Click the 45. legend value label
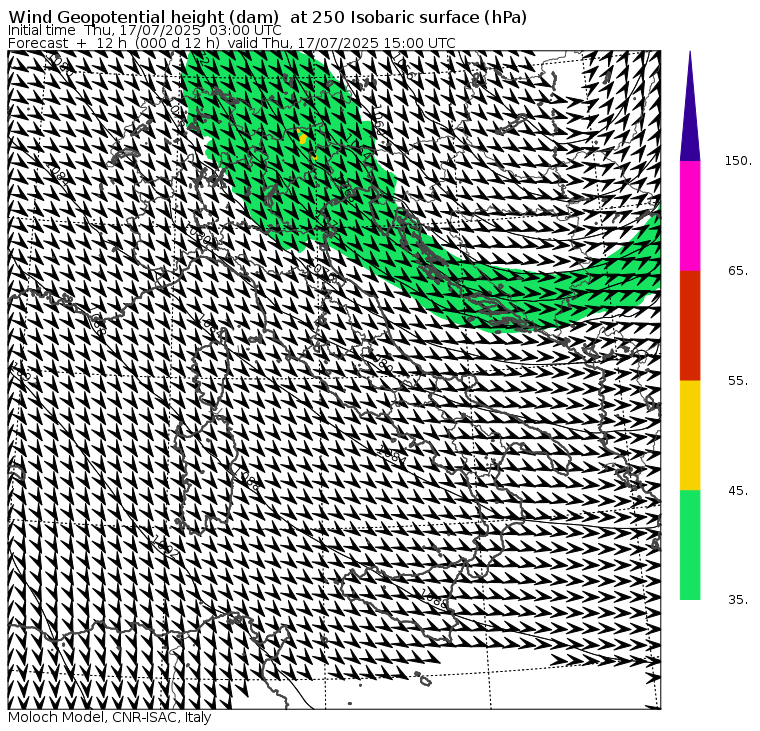 click(x=738, y=491)
